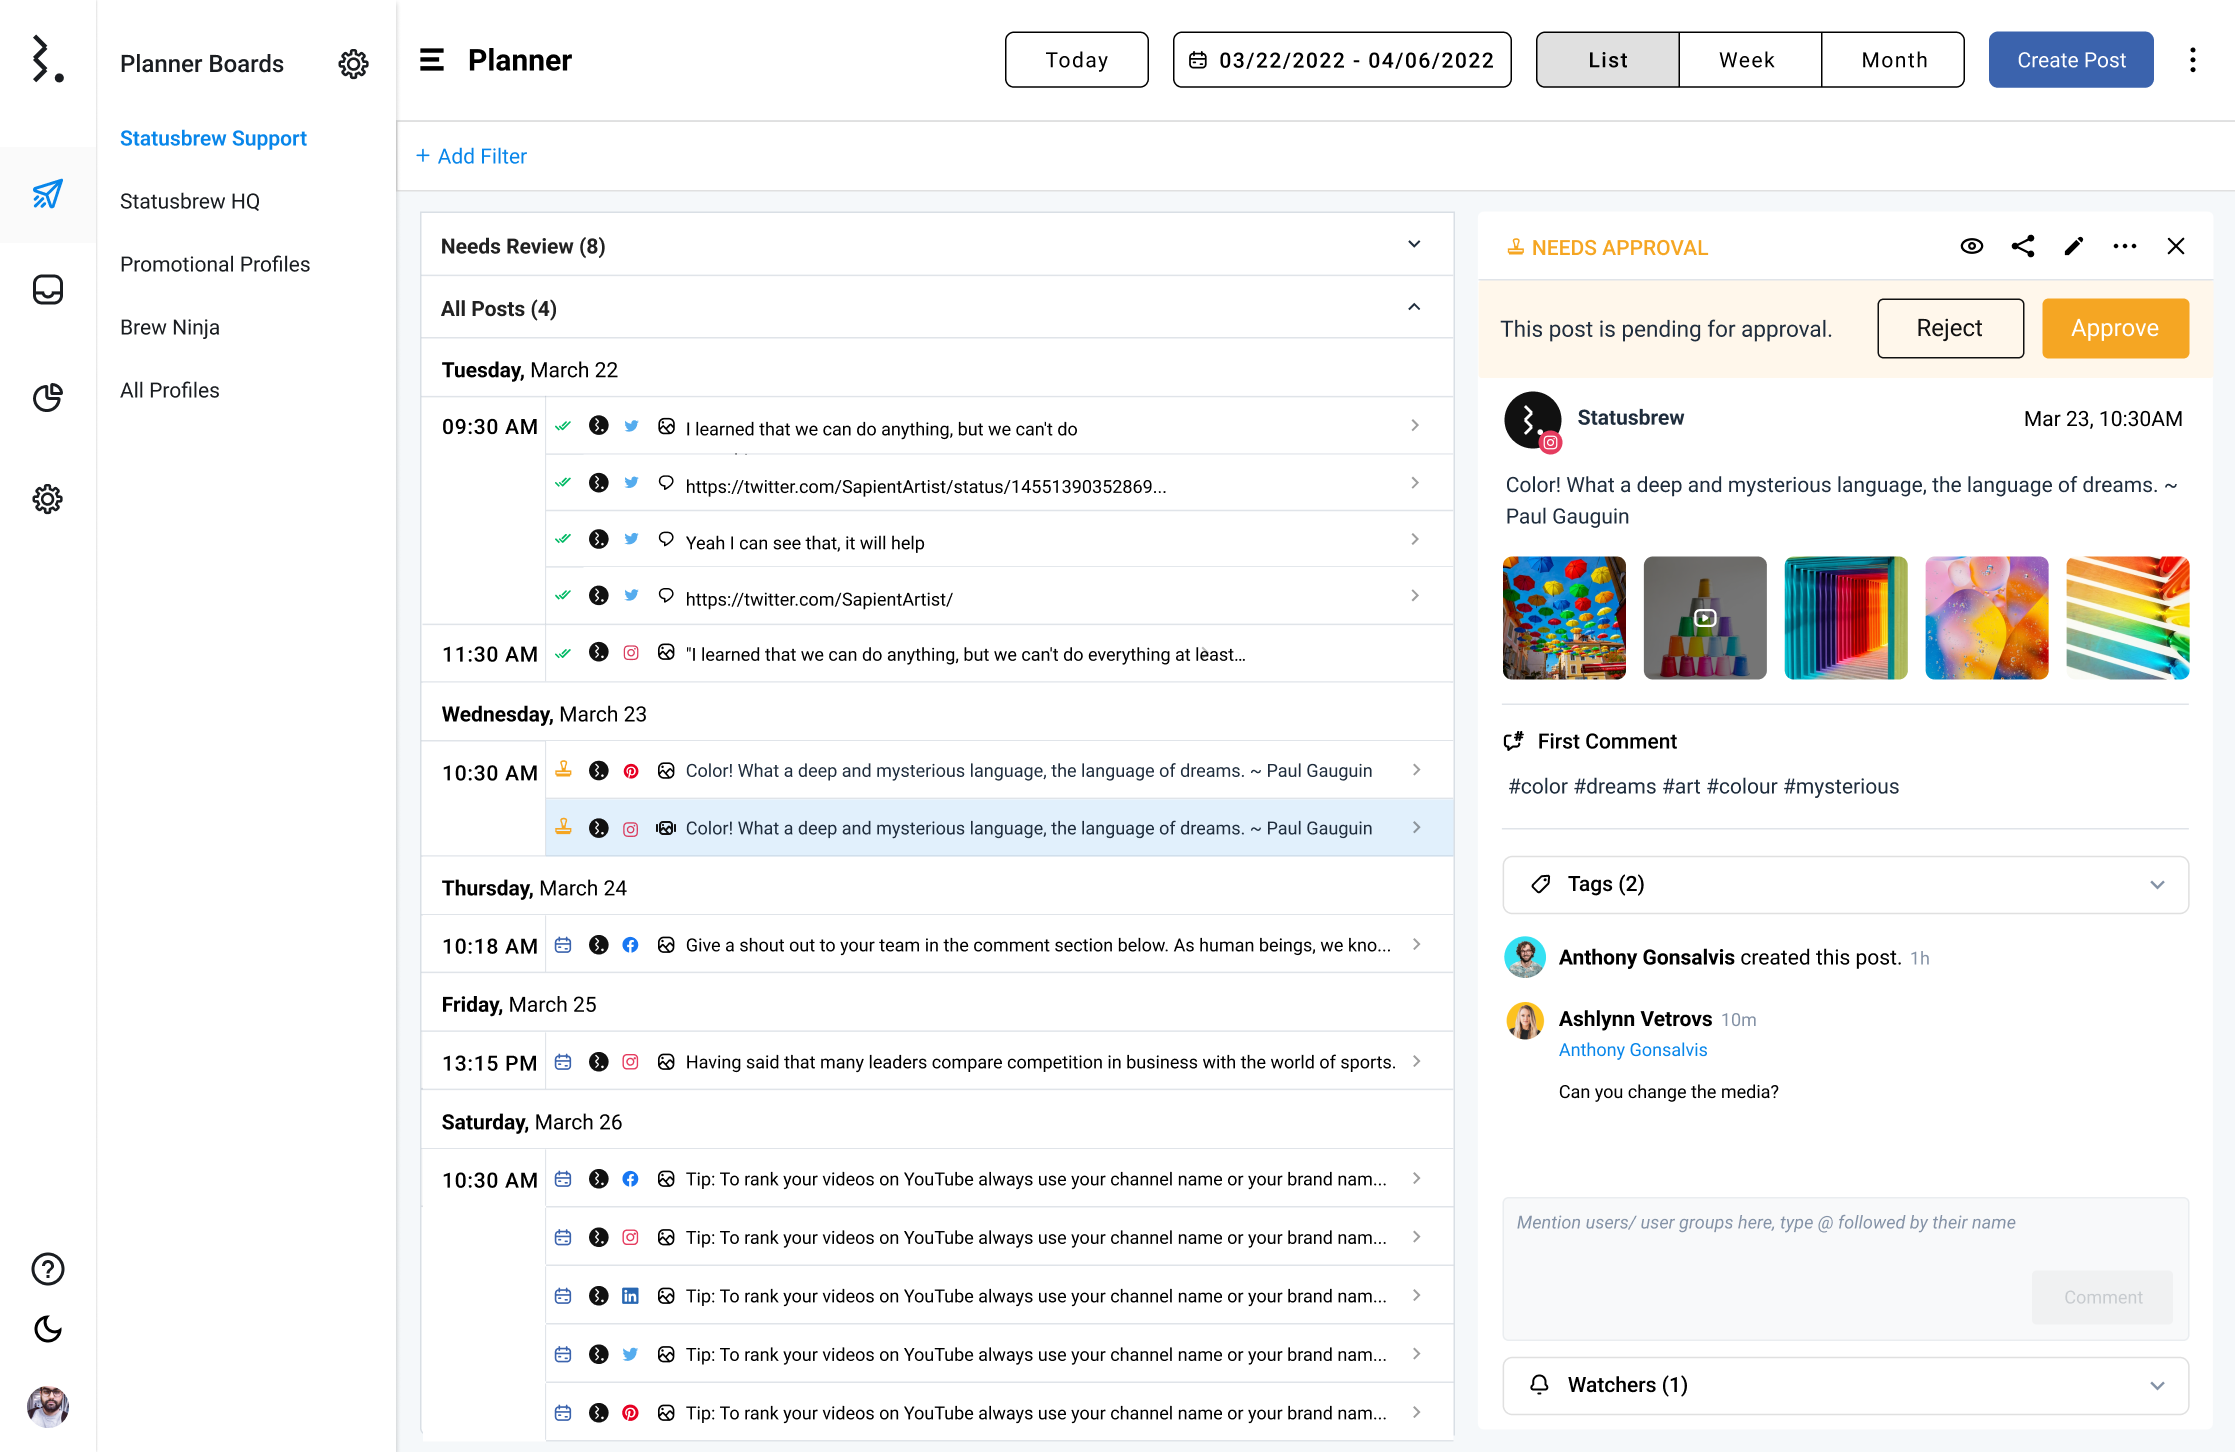Click the Add Filter link
Image resolution: width=2236 pixels, height=1452 pixels.
pyautogui.click(x=471, y=156)
